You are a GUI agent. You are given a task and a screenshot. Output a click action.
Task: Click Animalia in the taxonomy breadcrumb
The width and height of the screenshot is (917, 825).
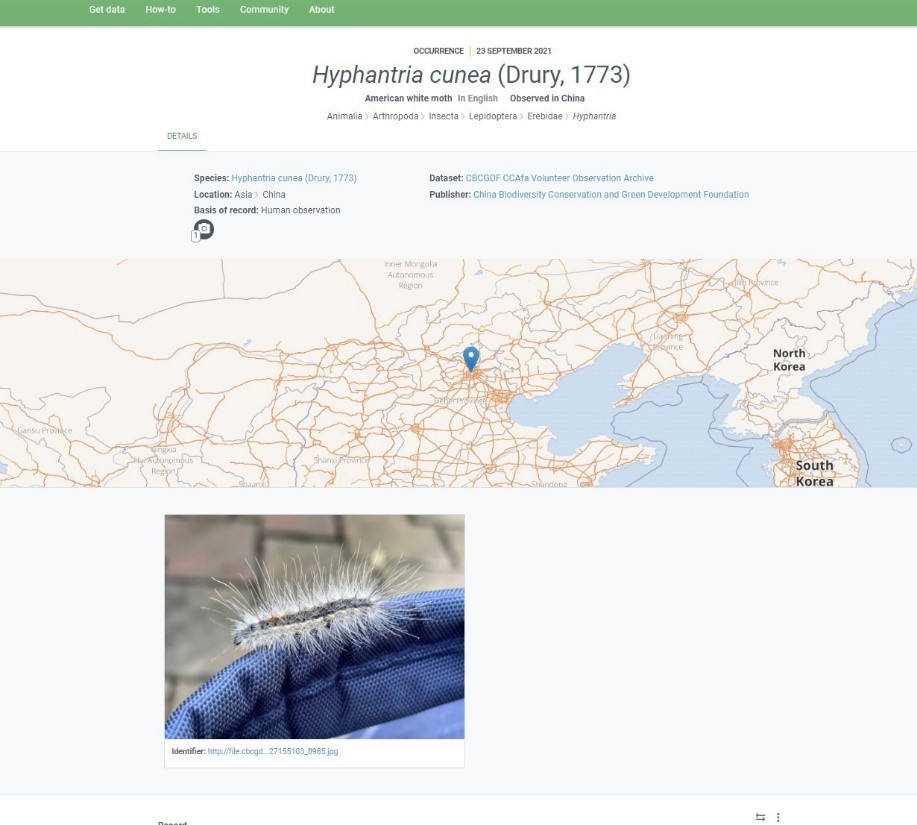[x=345, y=116]
